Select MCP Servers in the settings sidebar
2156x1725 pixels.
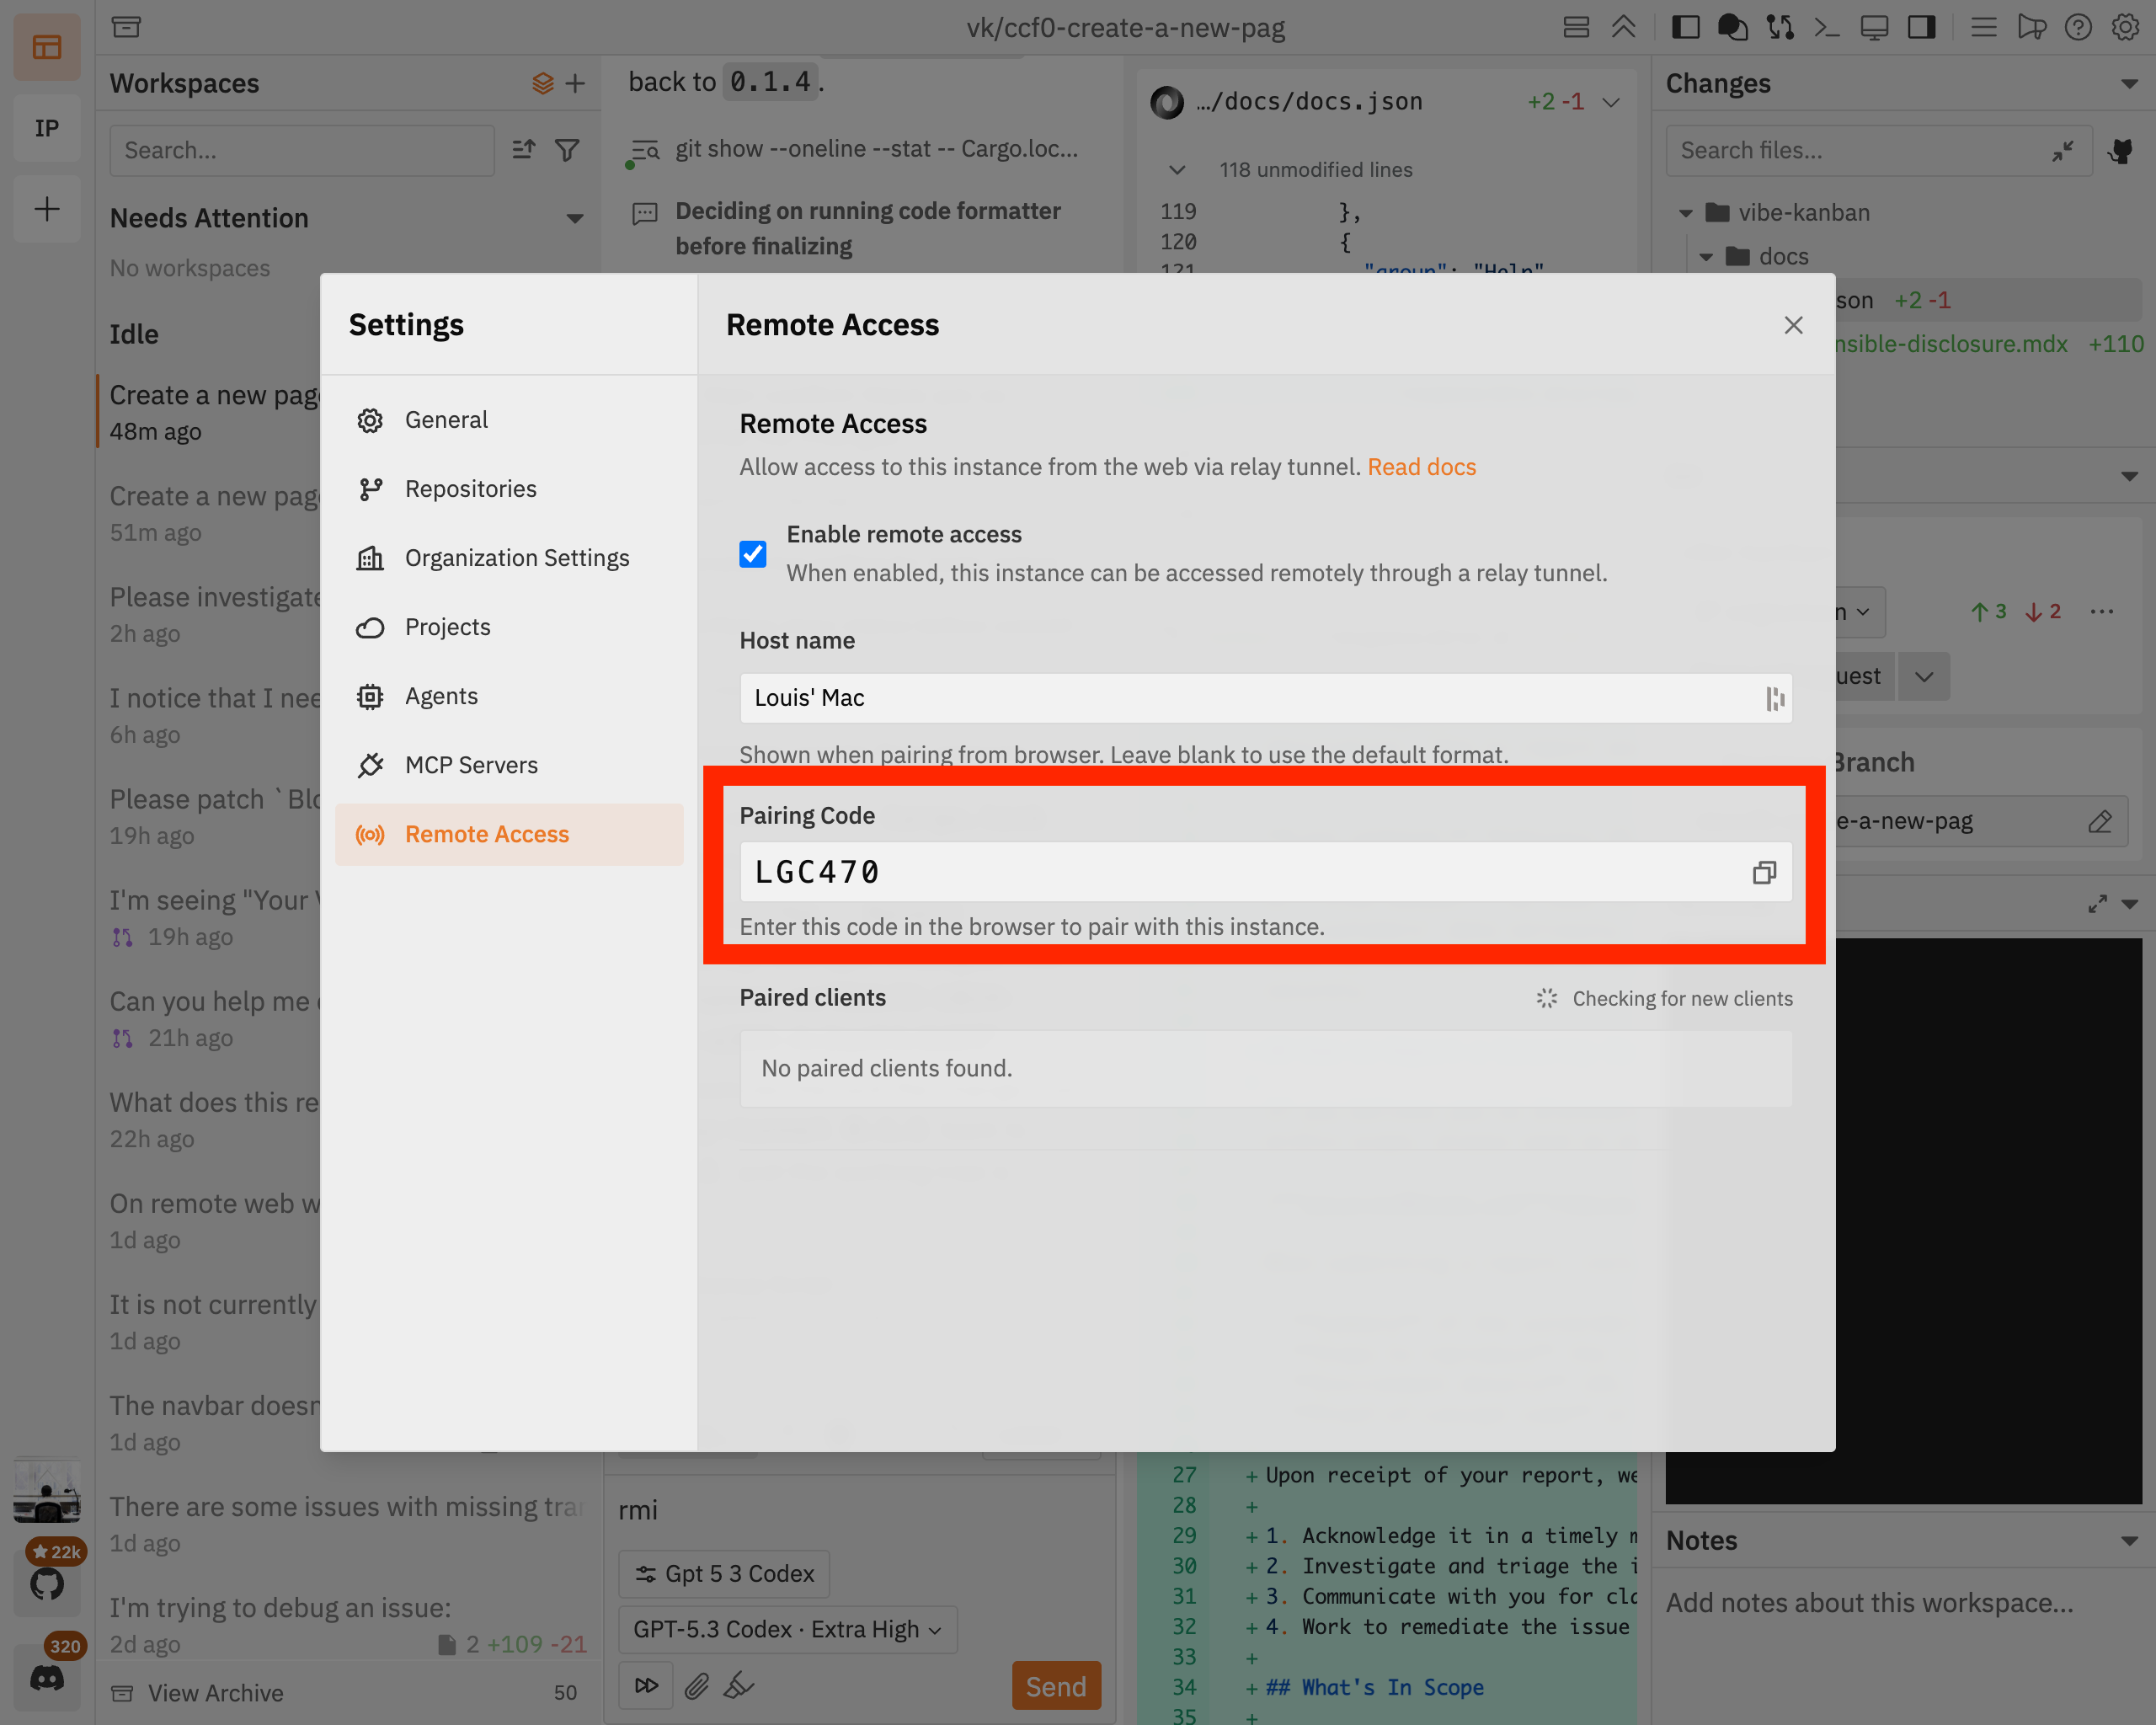click(x=471, y=765)
